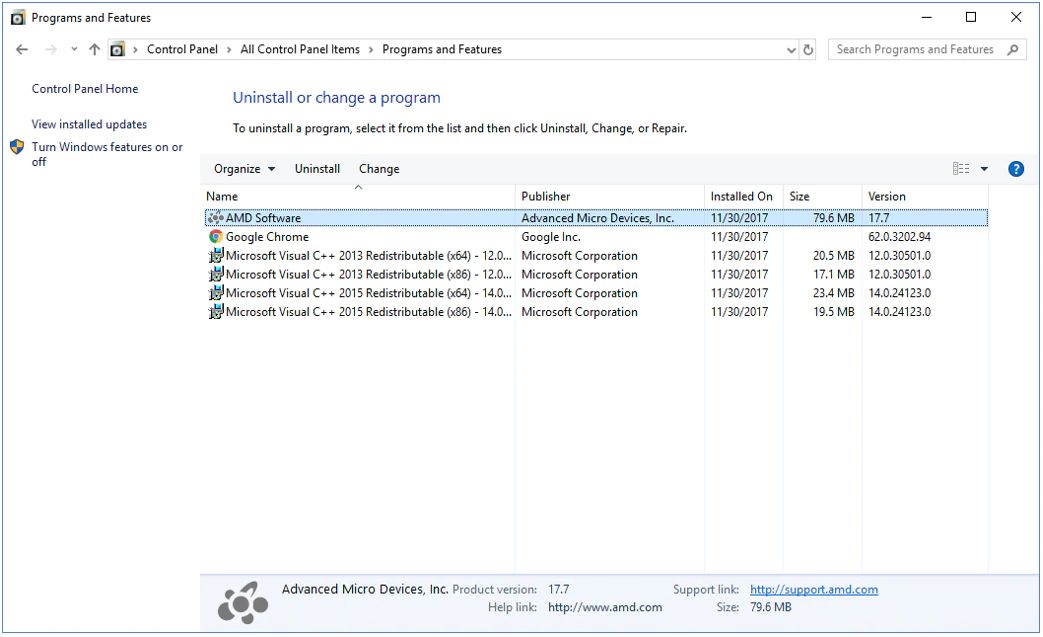1043x637 pixels.
Task: Click the 79.6 MB size cell
Action: click(x=833, y=218)
